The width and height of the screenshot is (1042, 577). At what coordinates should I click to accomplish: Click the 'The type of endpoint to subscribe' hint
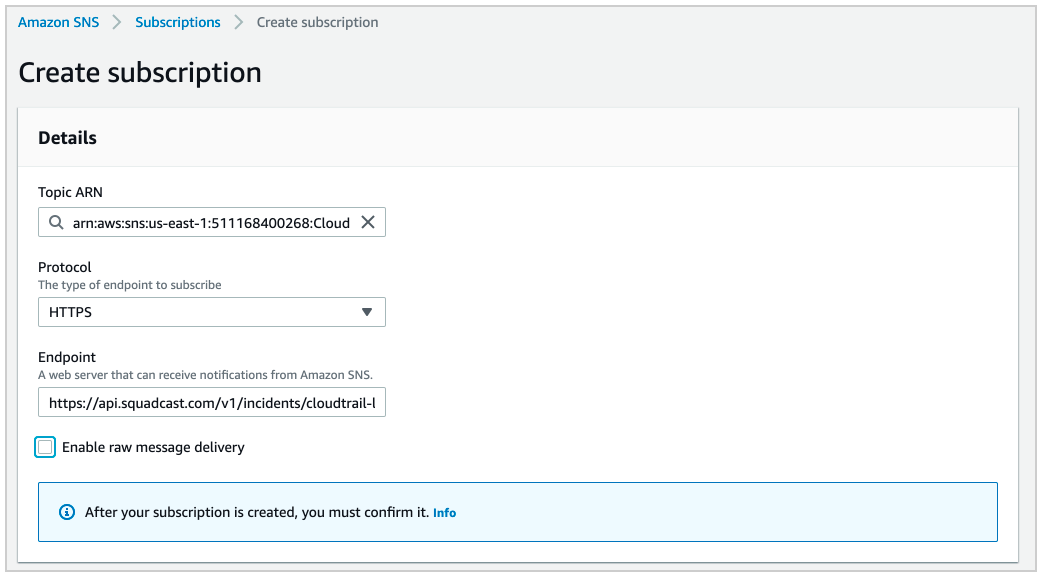(130, 285)
